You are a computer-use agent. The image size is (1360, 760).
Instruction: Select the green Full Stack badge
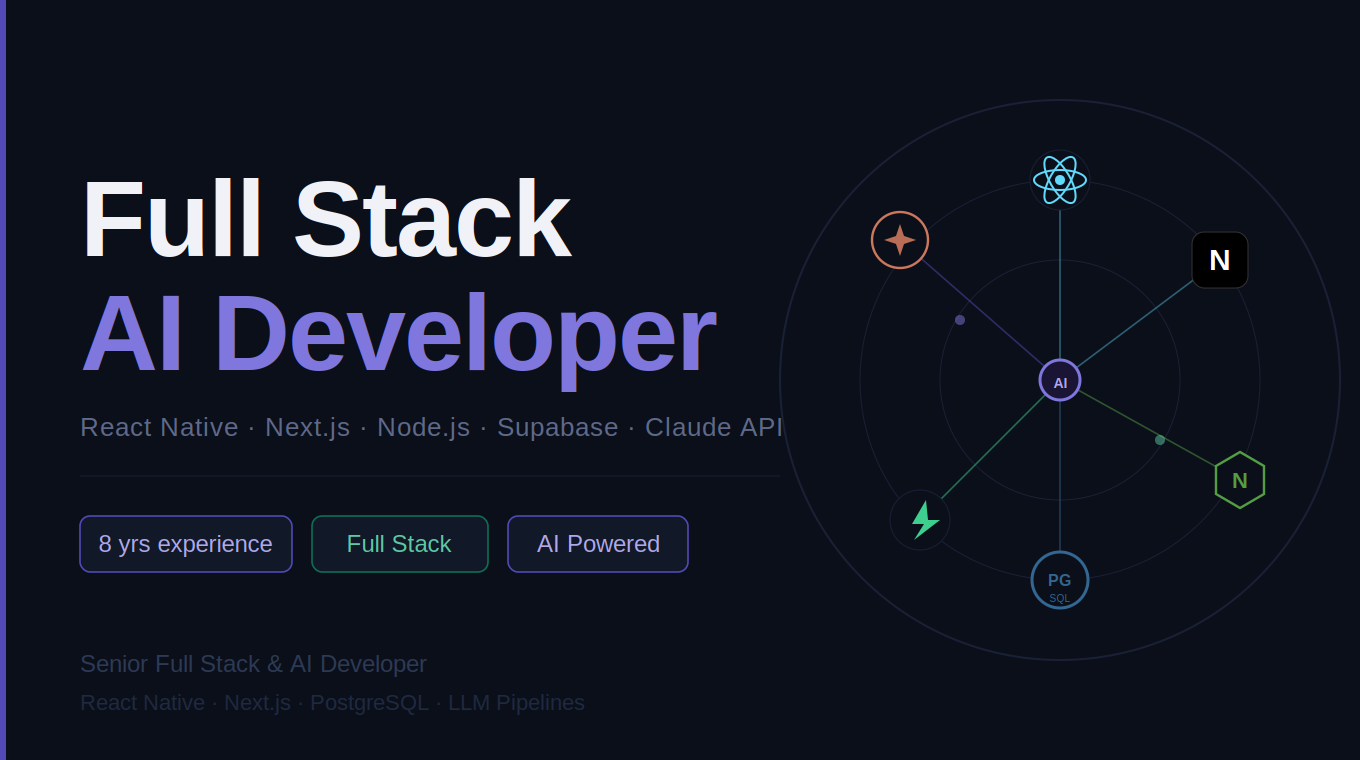(399, 544)
